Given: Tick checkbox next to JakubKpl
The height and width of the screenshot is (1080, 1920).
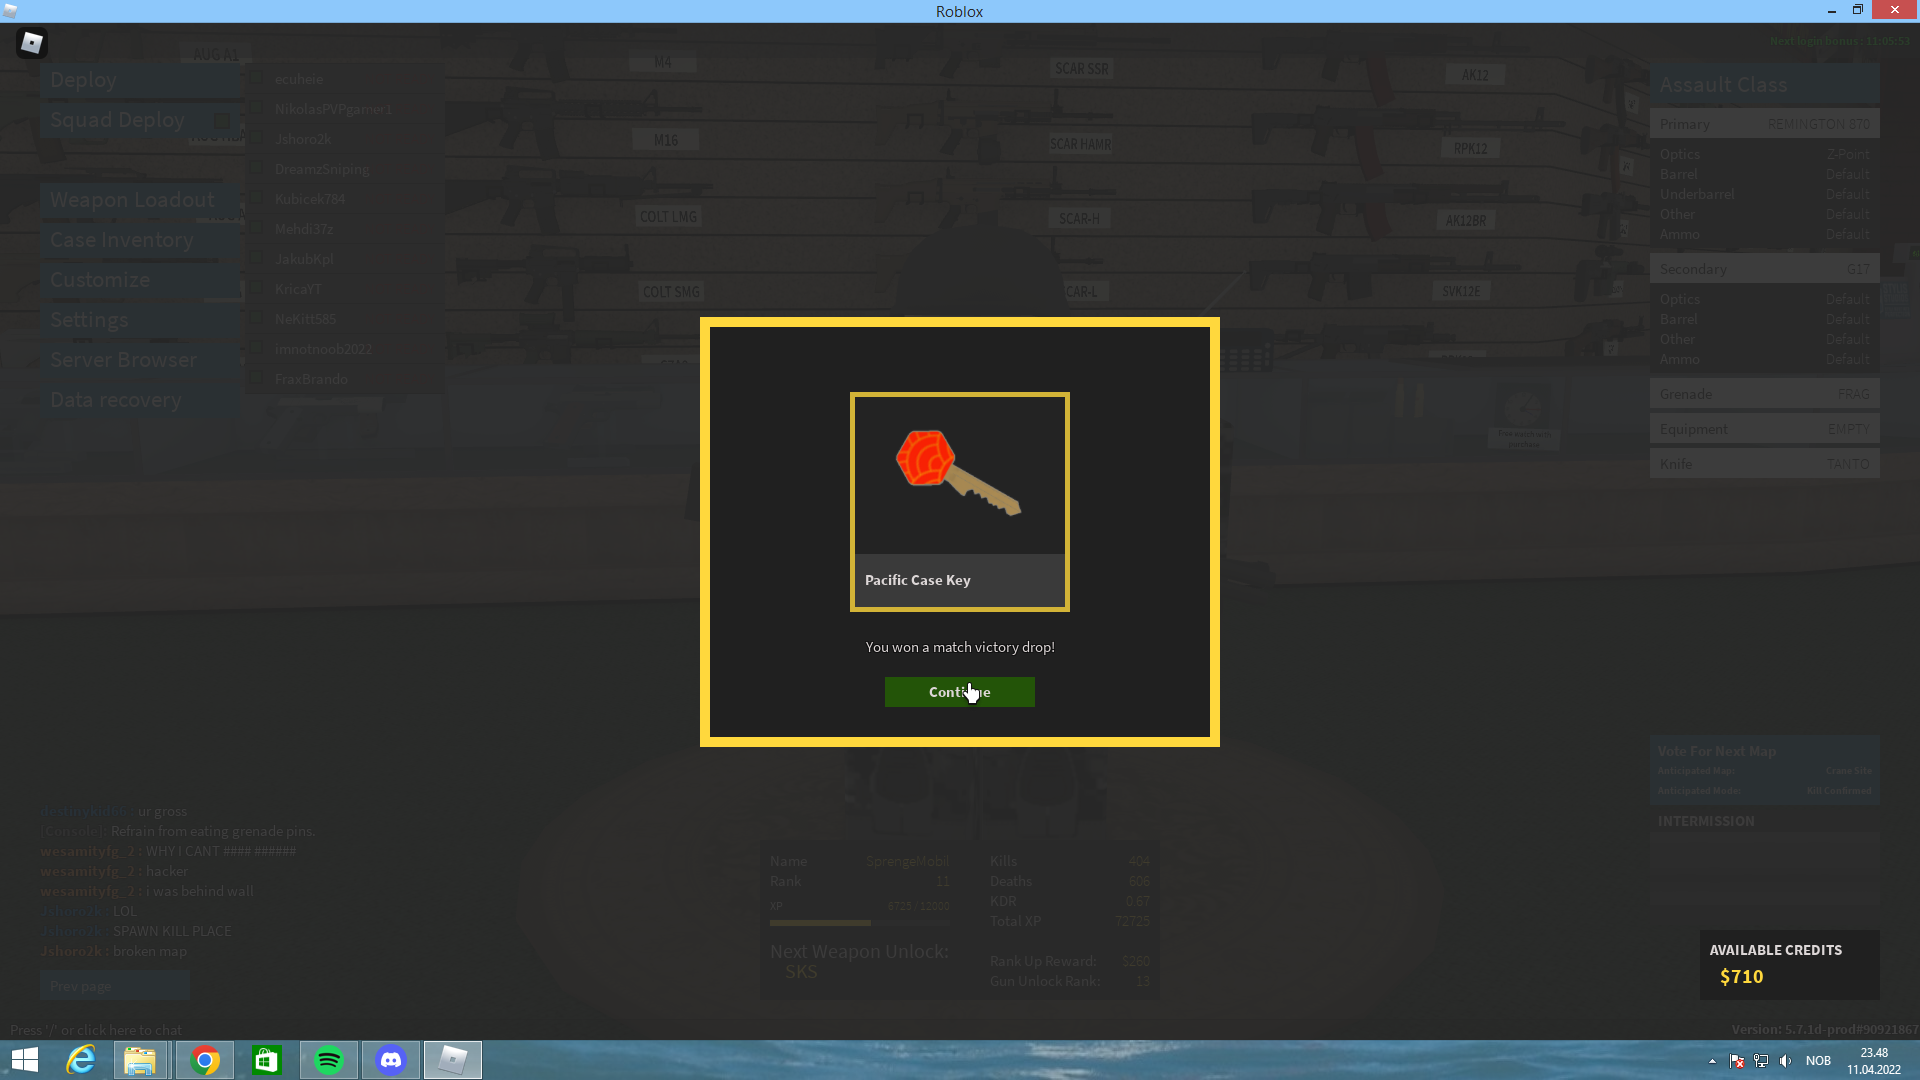Looking at the screenshot, I should pos(257,258).
